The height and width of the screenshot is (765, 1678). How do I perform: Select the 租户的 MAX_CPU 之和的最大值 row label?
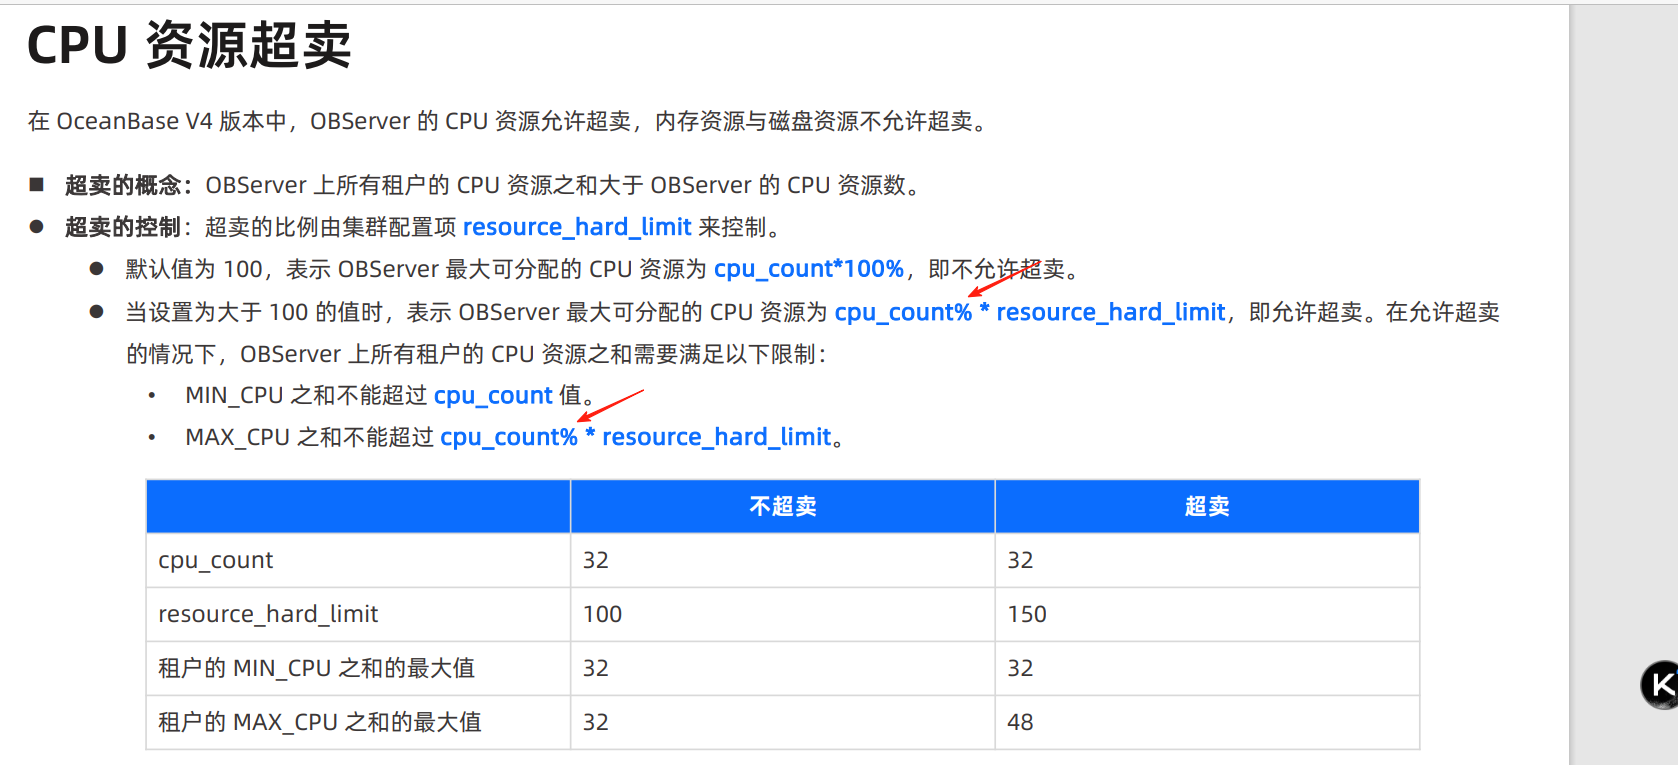tap(320, 722)
